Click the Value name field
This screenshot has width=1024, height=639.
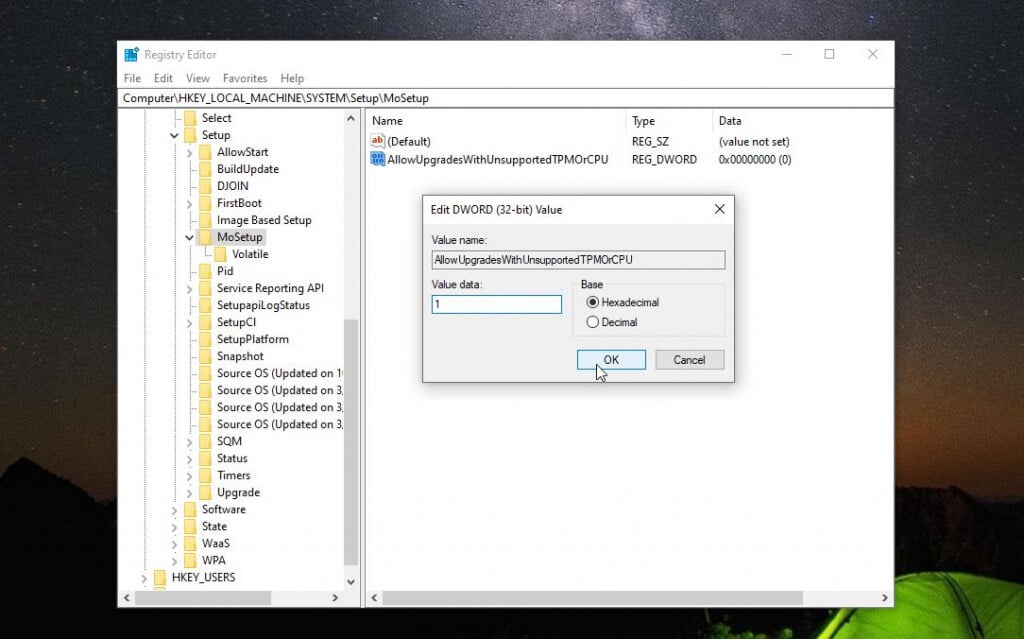click(x=578, y=259)
